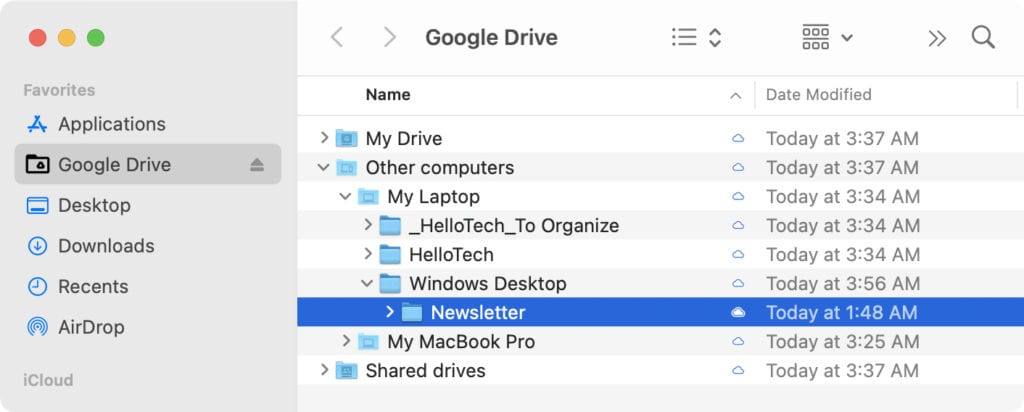Select the My Laptop row
Screen dimensions: 1024x412
[x=660, y=196]
